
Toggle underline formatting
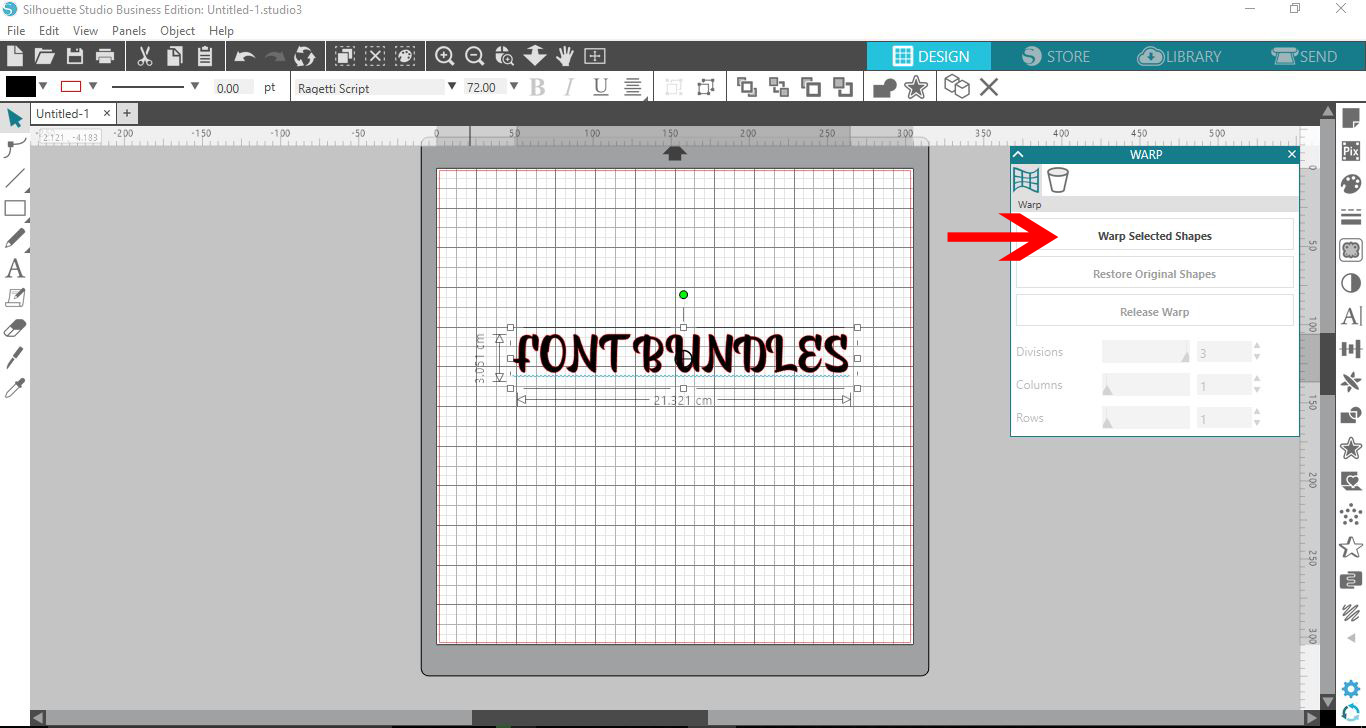click(x=598, y=87)
